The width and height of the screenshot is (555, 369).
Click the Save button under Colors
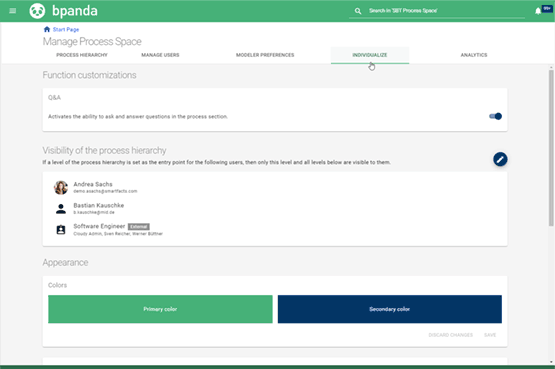tap(490, 335)
